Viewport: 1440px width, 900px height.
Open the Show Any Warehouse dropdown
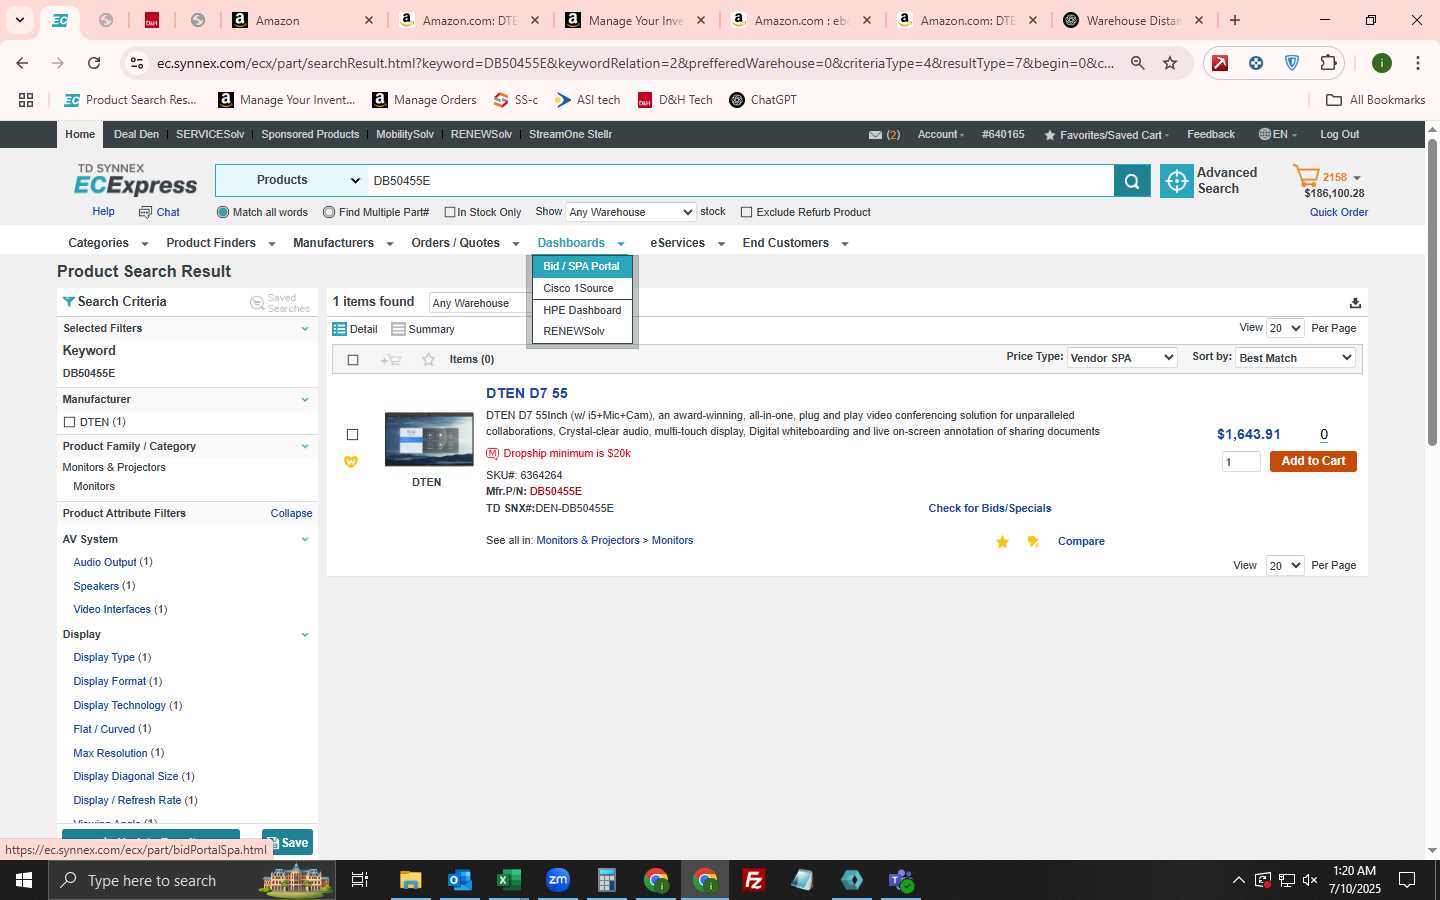coord(630,212)
